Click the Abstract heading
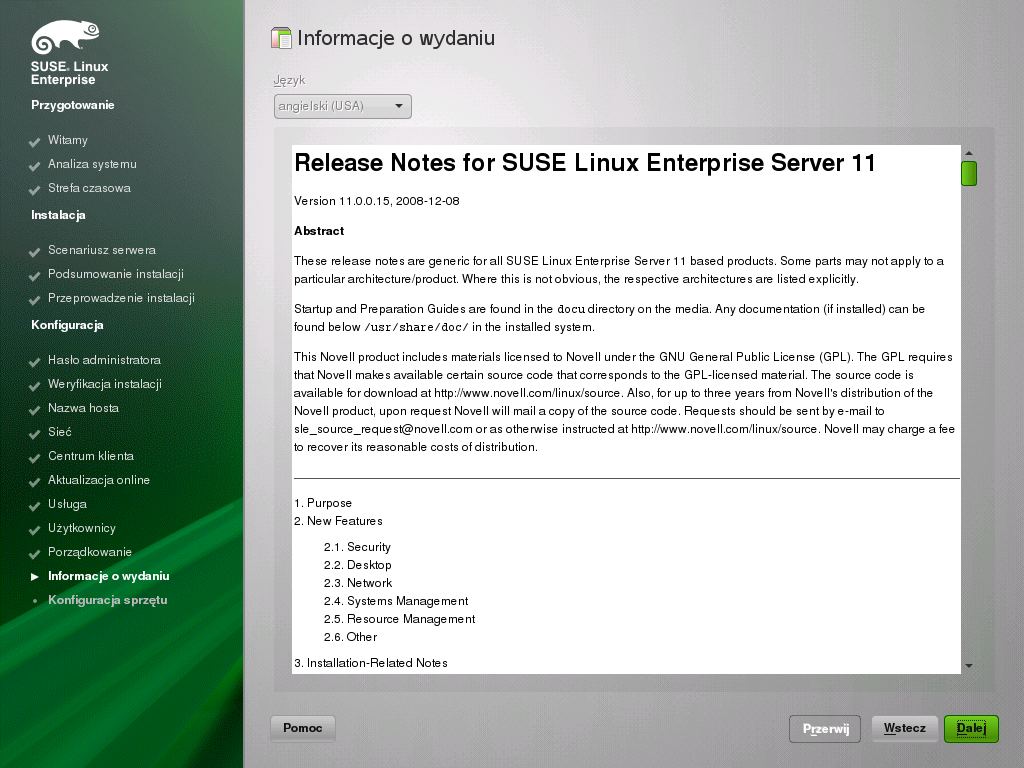This screenshot has height=768, width=1024. [x=319, y=231]
